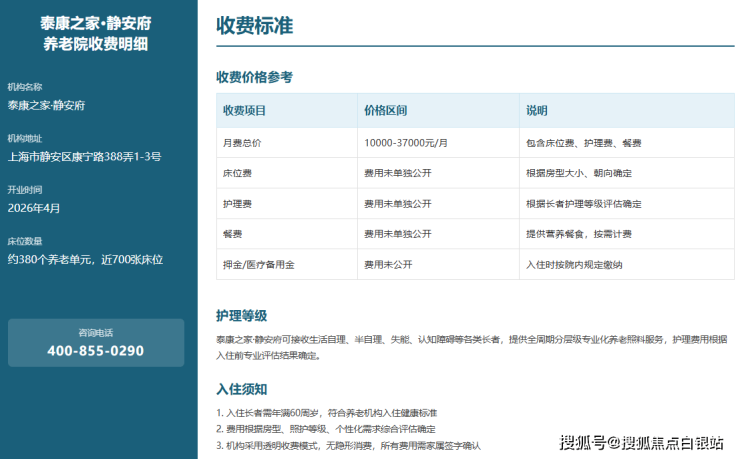740x459 pixels.
Task: Click the 400-855-0290 consultation phone number
Action: tap(95, 351)
